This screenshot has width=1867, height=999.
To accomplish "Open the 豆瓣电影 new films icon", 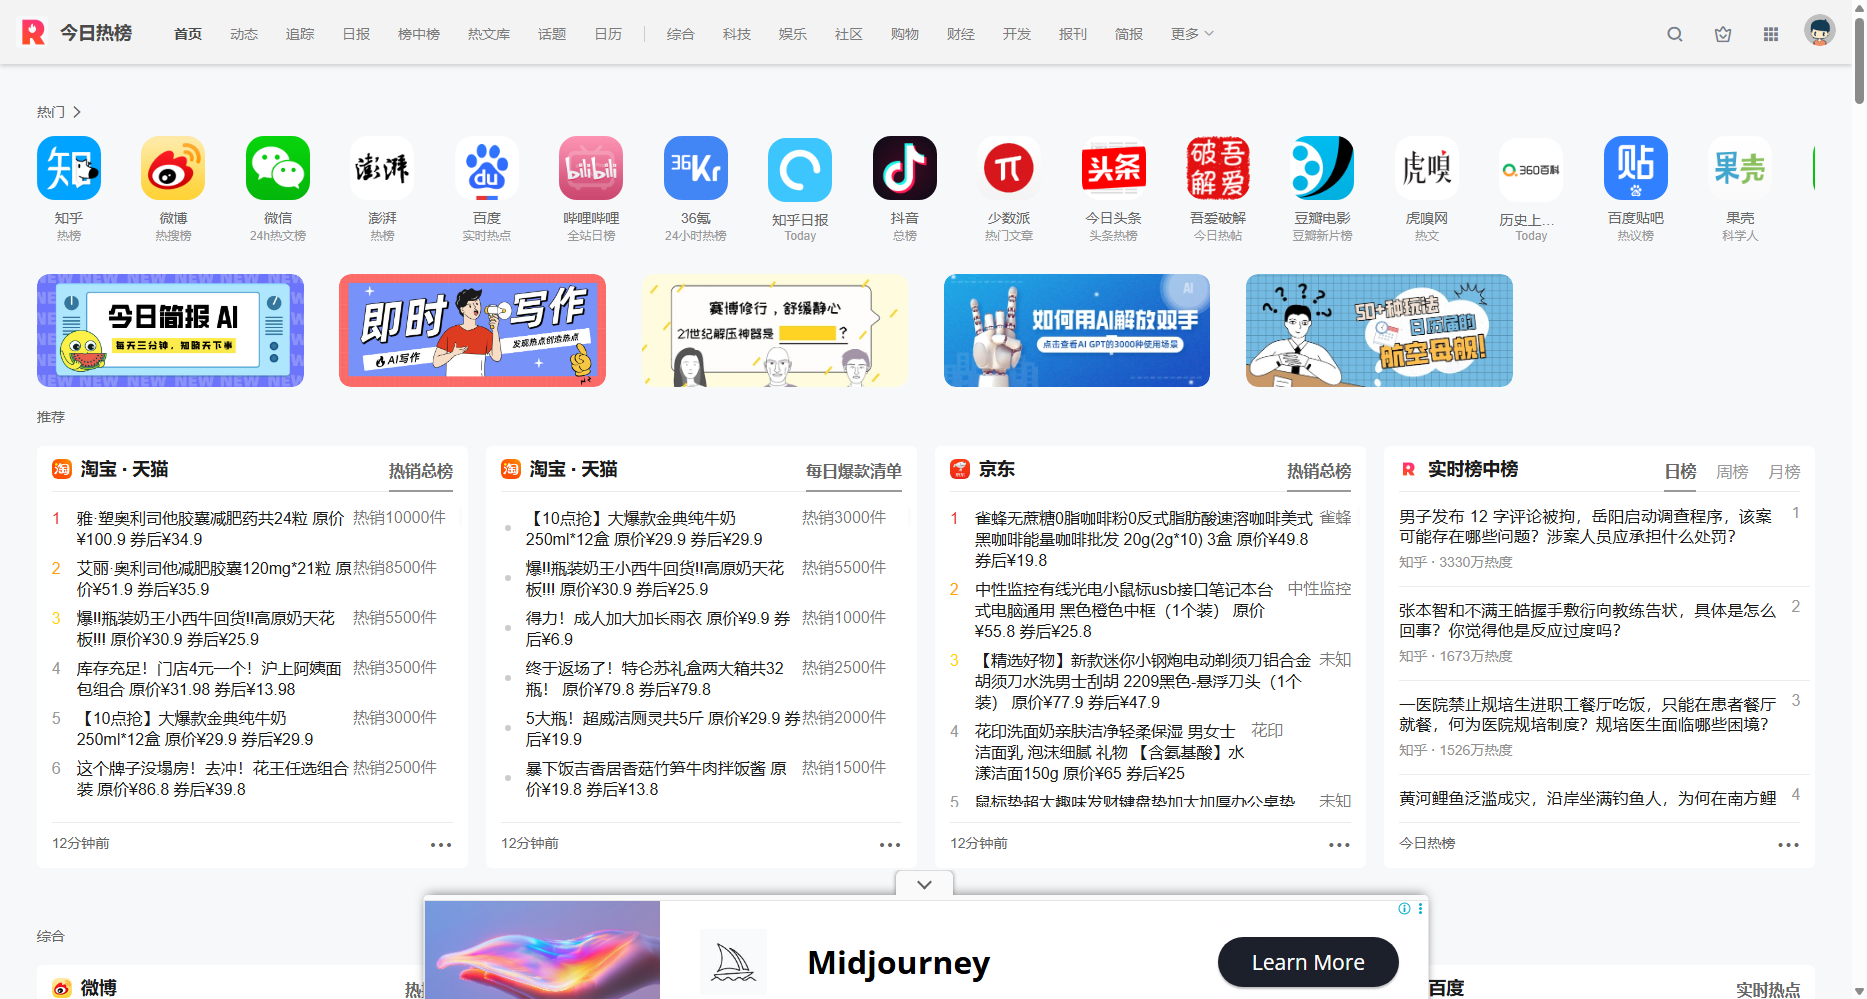I will (x=1322, y=168).
